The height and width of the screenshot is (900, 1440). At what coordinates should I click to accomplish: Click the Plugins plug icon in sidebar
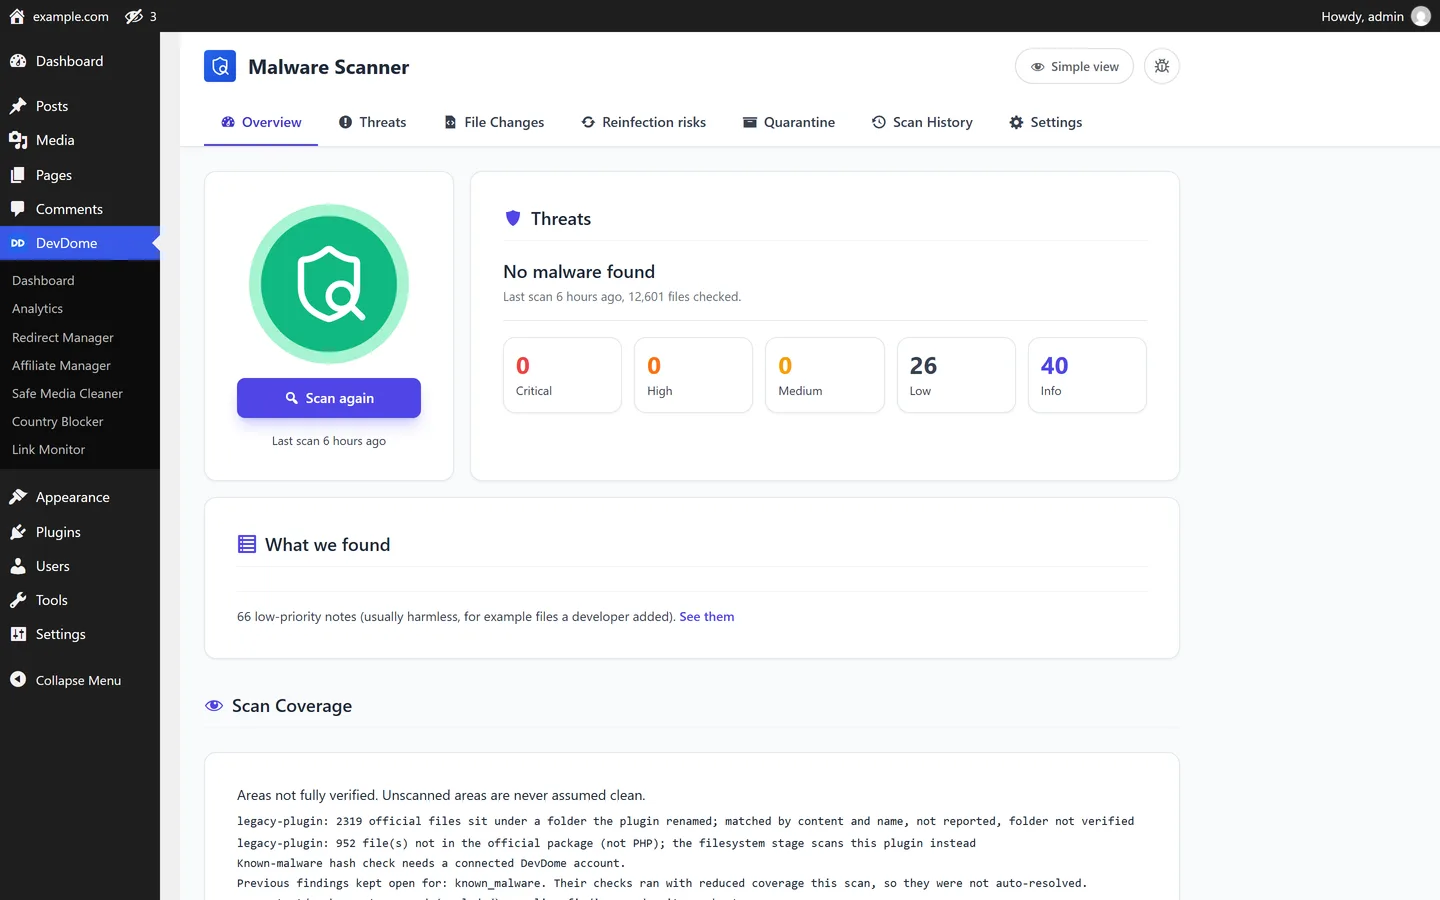click(18, 532)
